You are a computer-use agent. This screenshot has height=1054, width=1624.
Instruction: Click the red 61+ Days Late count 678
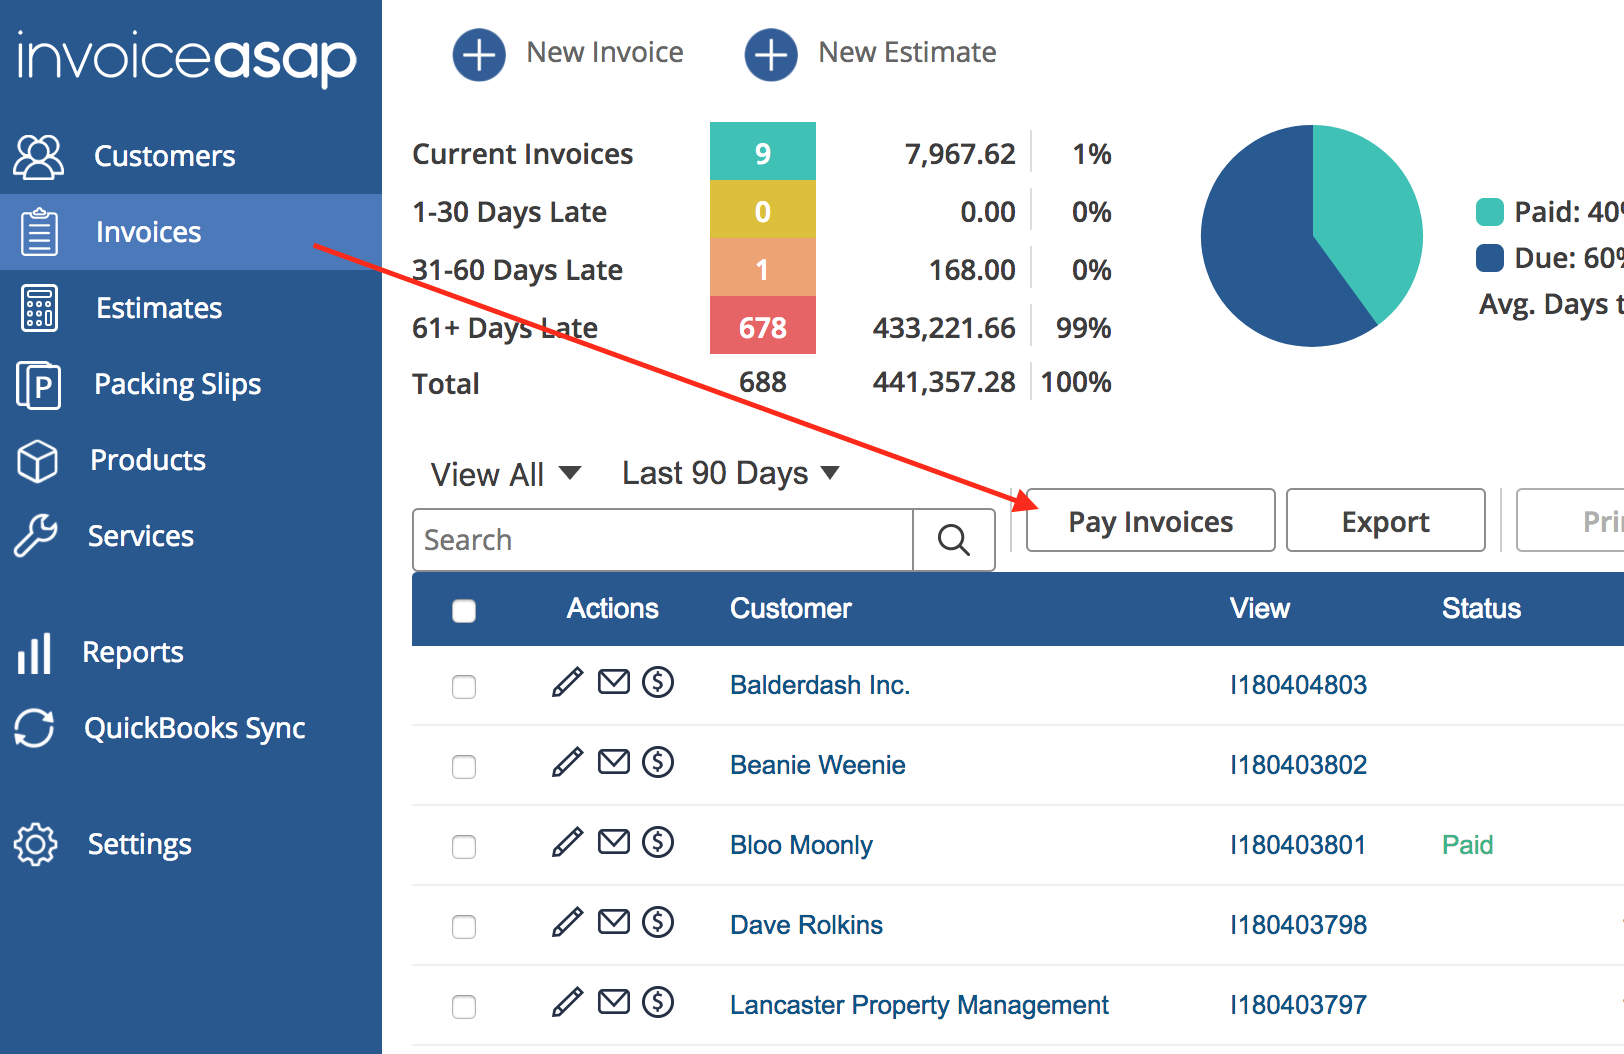click(763, 326)
